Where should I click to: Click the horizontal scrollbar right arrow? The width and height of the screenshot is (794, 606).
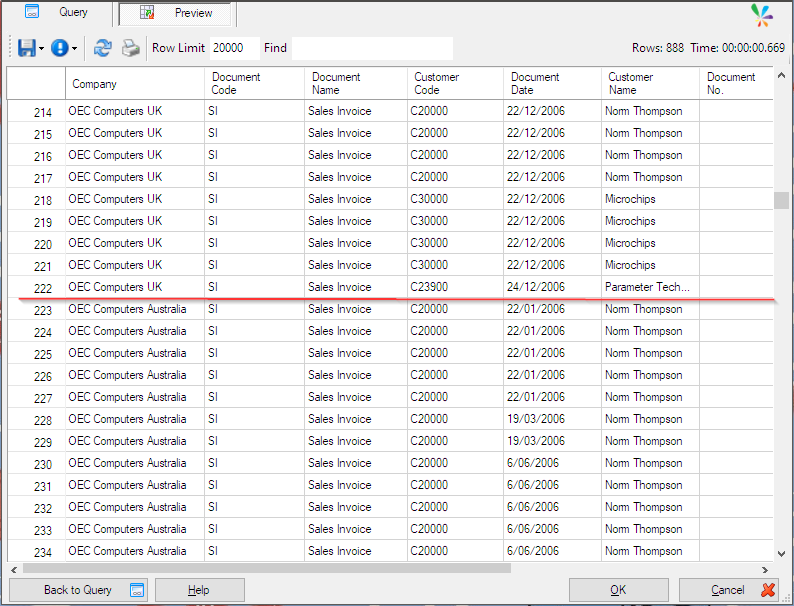pos(765,570)
